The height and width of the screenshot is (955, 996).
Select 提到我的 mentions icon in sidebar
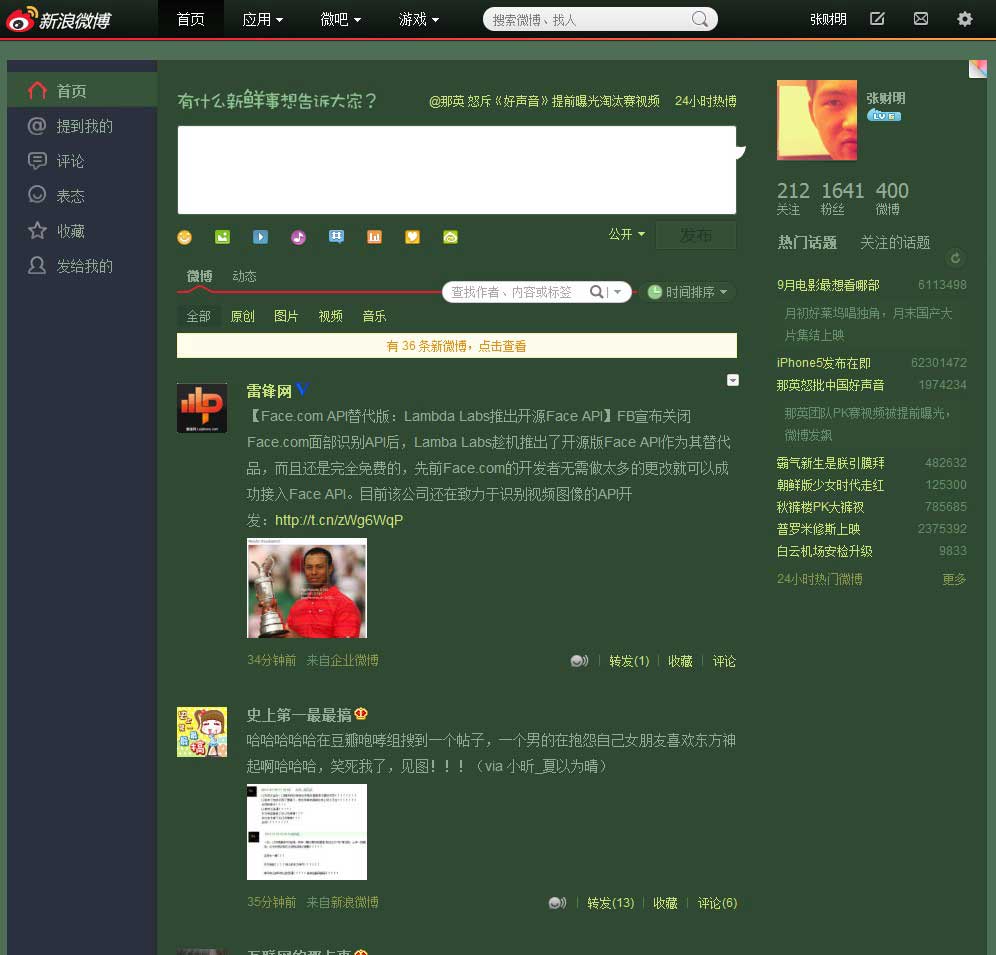coord(38,126)
